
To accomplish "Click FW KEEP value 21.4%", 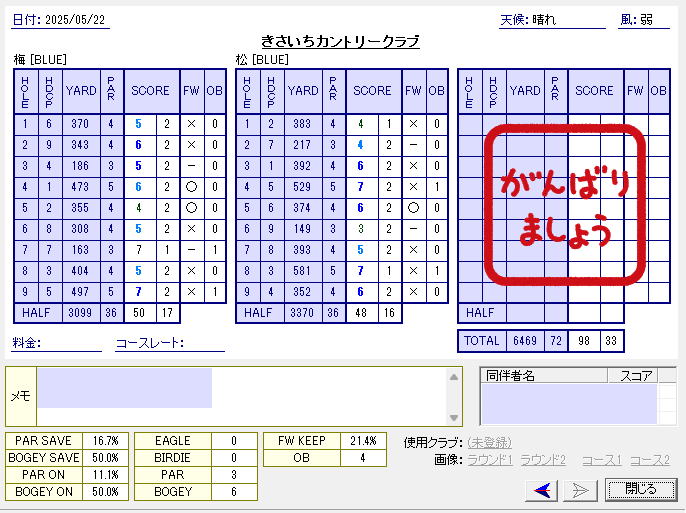I will pos(363,441).
